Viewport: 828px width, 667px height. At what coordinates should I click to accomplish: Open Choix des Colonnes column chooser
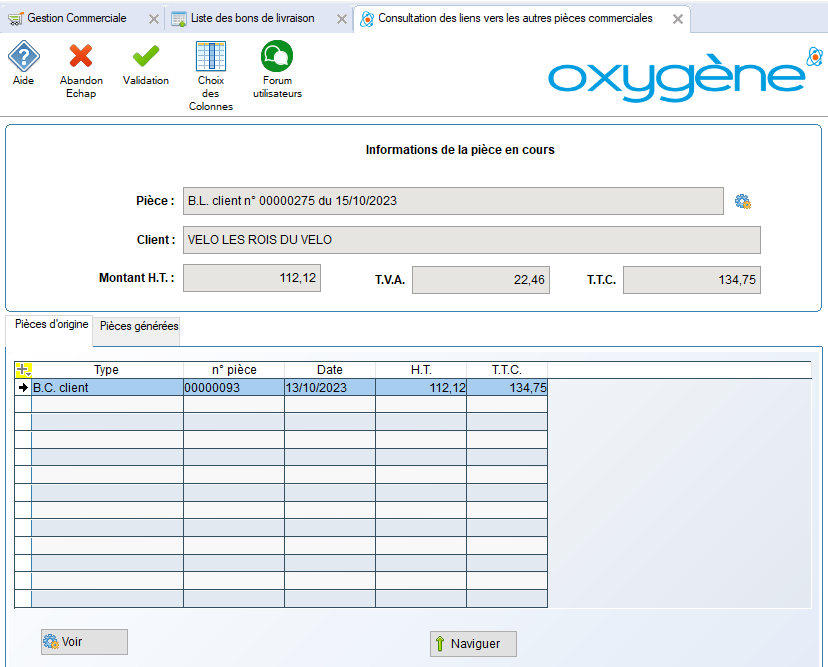[x=210, y=56]
